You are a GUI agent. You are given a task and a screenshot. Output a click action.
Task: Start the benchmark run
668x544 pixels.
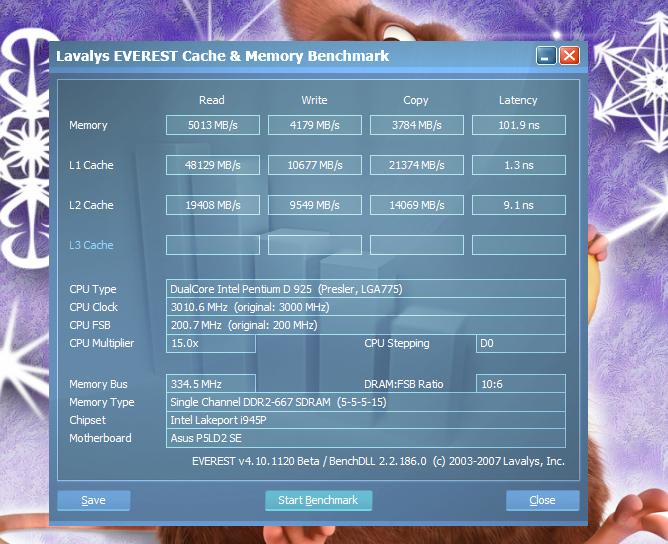[x=318, y=500]
